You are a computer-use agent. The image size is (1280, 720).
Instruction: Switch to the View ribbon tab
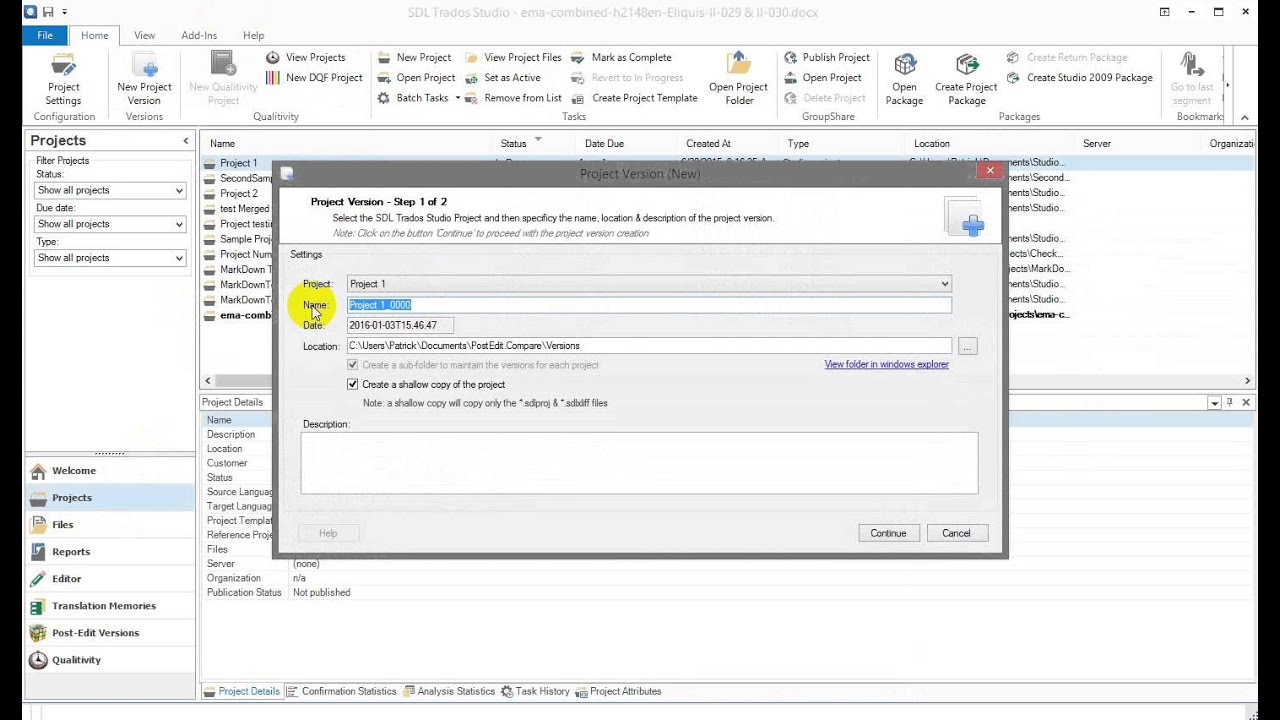pos(144,35)
